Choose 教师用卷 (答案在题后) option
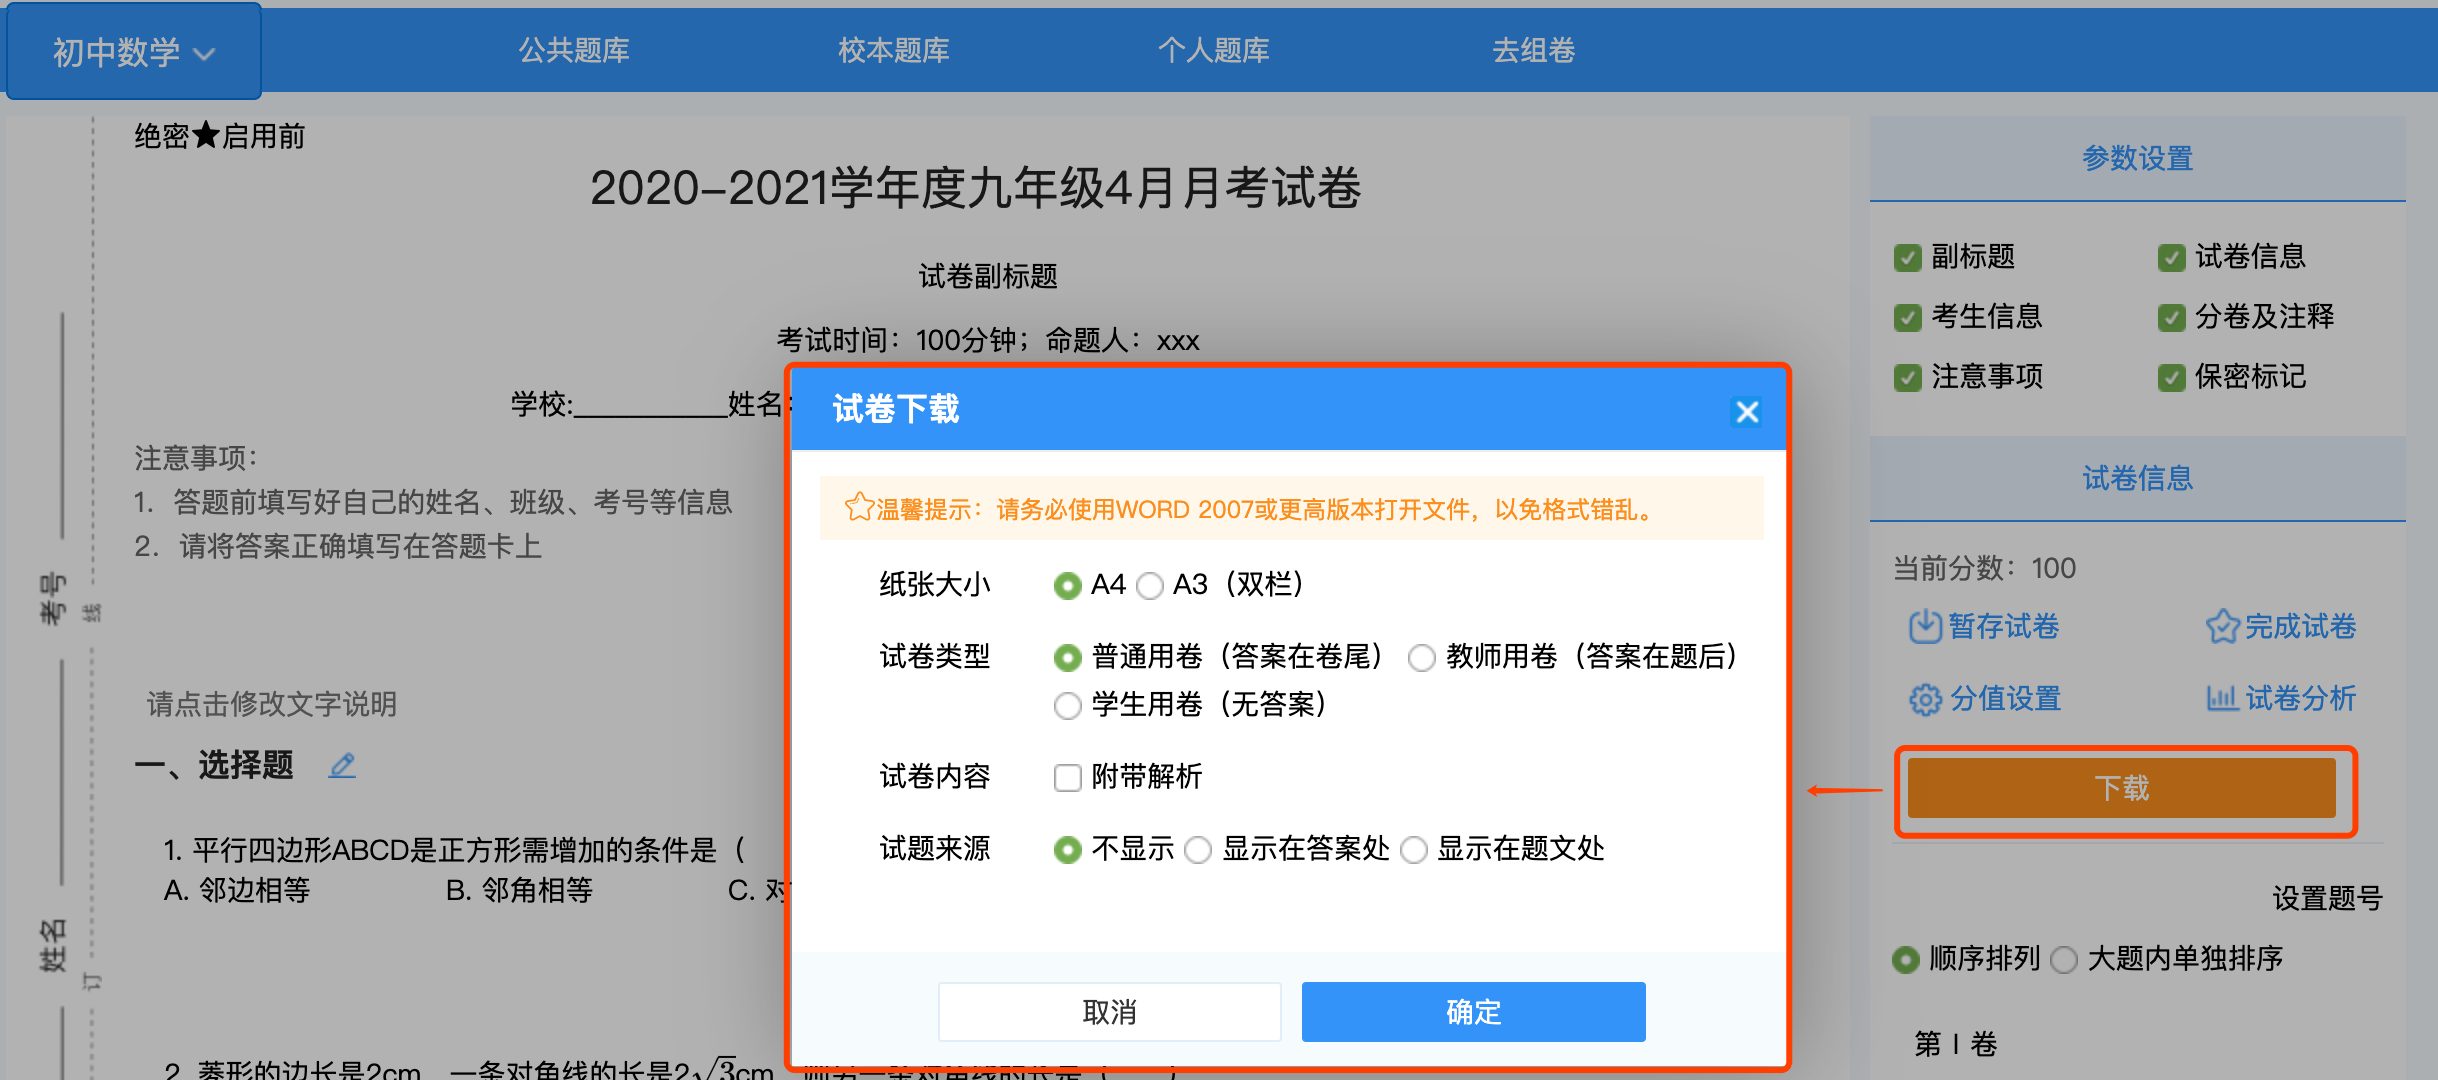This screenshot has width=2438, height=1080. 1421,658
